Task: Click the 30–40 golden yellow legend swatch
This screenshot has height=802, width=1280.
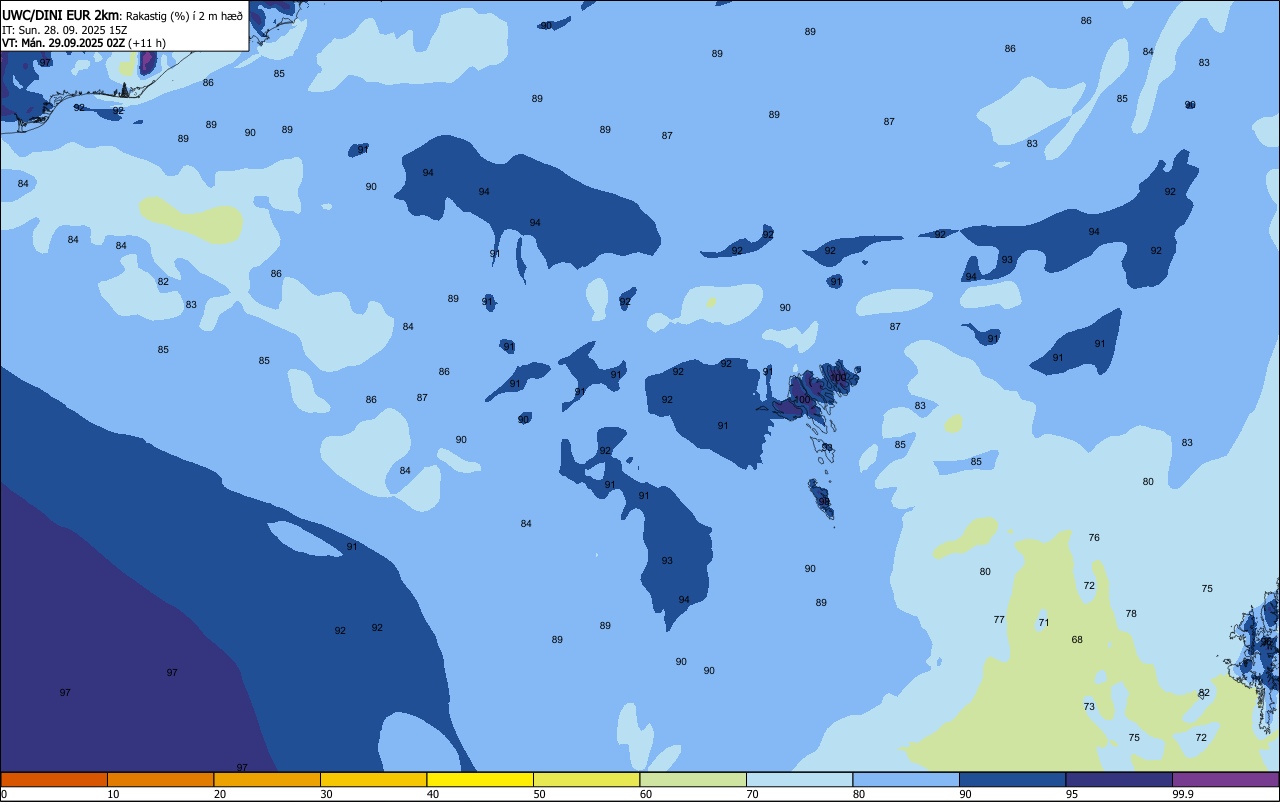Action: pyautogui.click(x=373, y=779)
